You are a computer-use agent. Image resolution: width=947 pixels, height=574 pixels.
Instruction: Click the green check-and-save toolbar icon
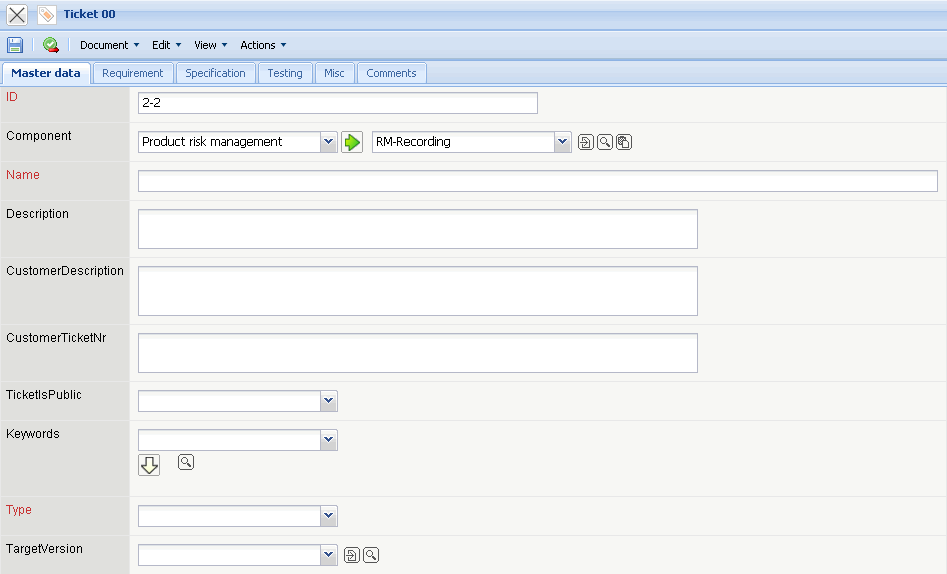pyautogui.click(x=50, y=45)
